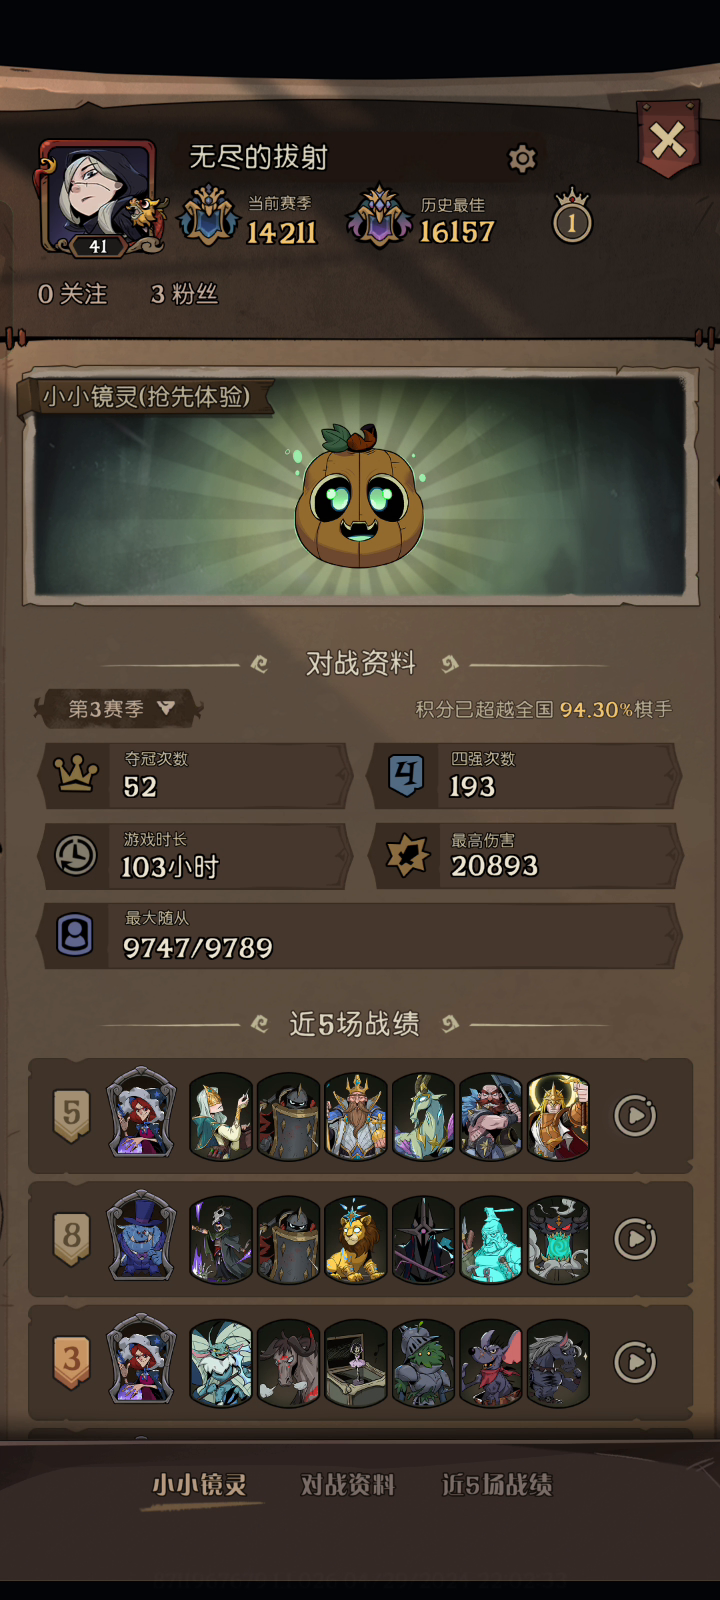Tap the current season rank emblem
Viewport: 720px width, 1600px height.
click(x=209, y=216)
